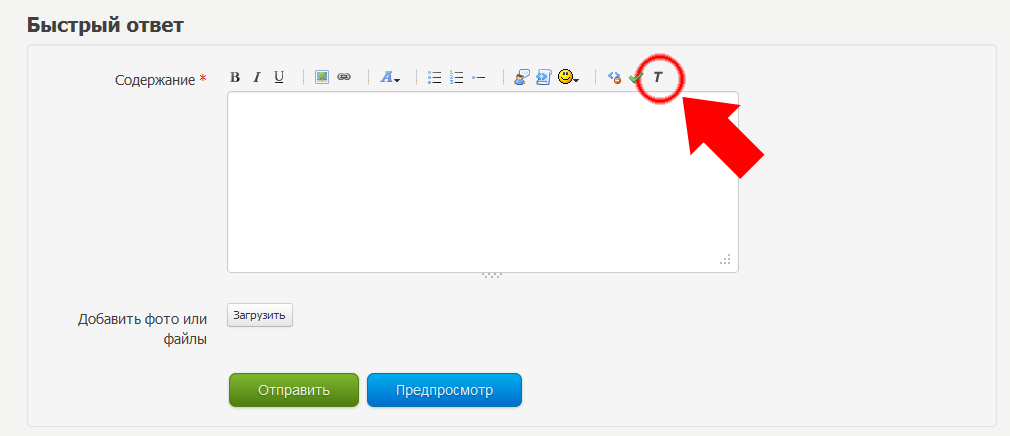The image size is (1010, 436).
Task: Insert a code block
Action: click(544, 77)
